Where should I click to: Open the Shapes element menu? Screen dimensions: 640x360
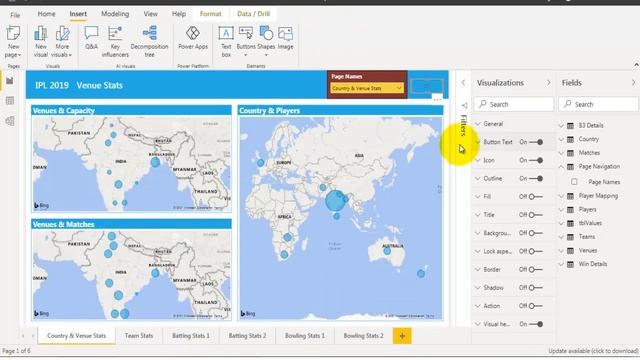pyautogui.click(x=266, y=41)
